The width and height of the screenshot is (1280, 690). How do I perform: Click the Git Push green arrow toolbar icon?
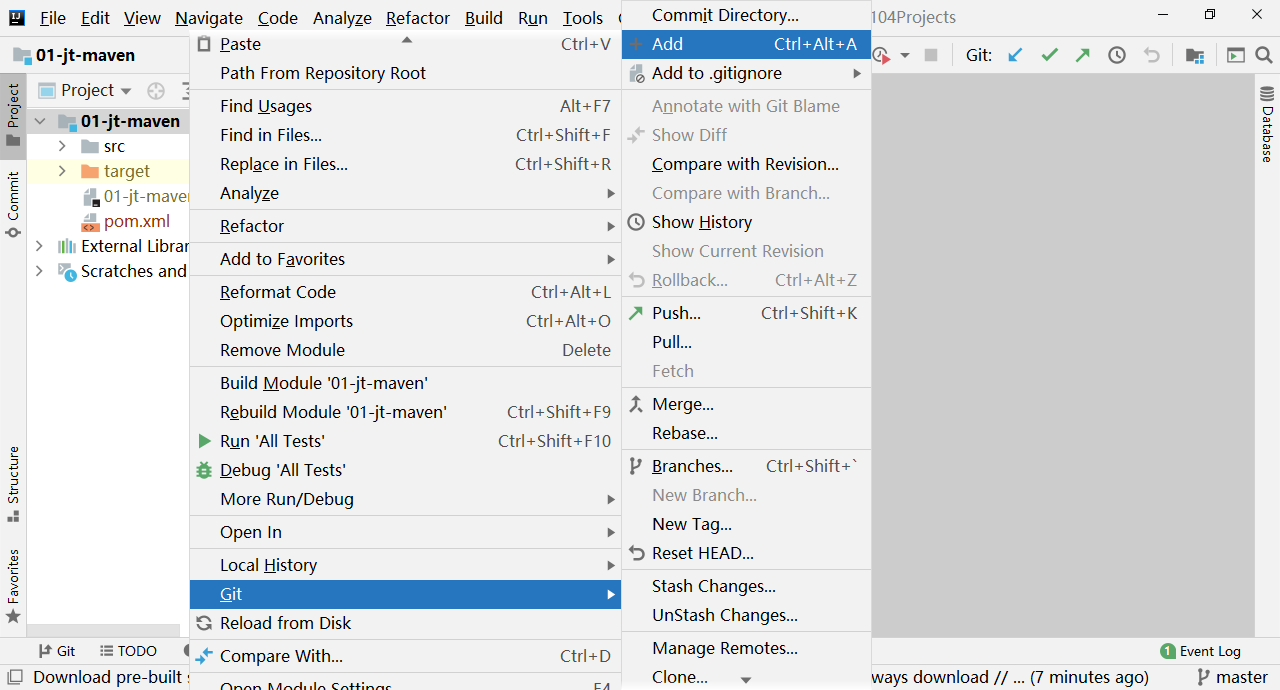[1083, 55]
